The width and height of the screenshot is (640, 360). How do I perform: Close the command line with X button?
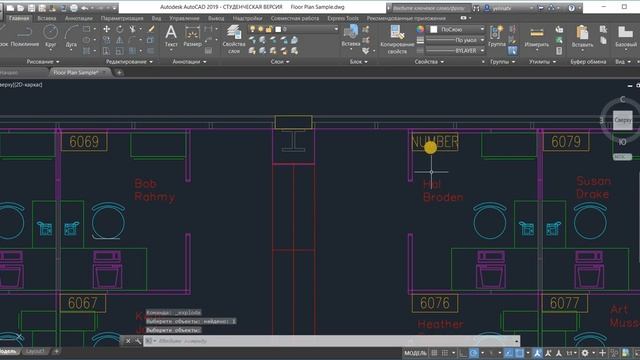click(128, 341)
